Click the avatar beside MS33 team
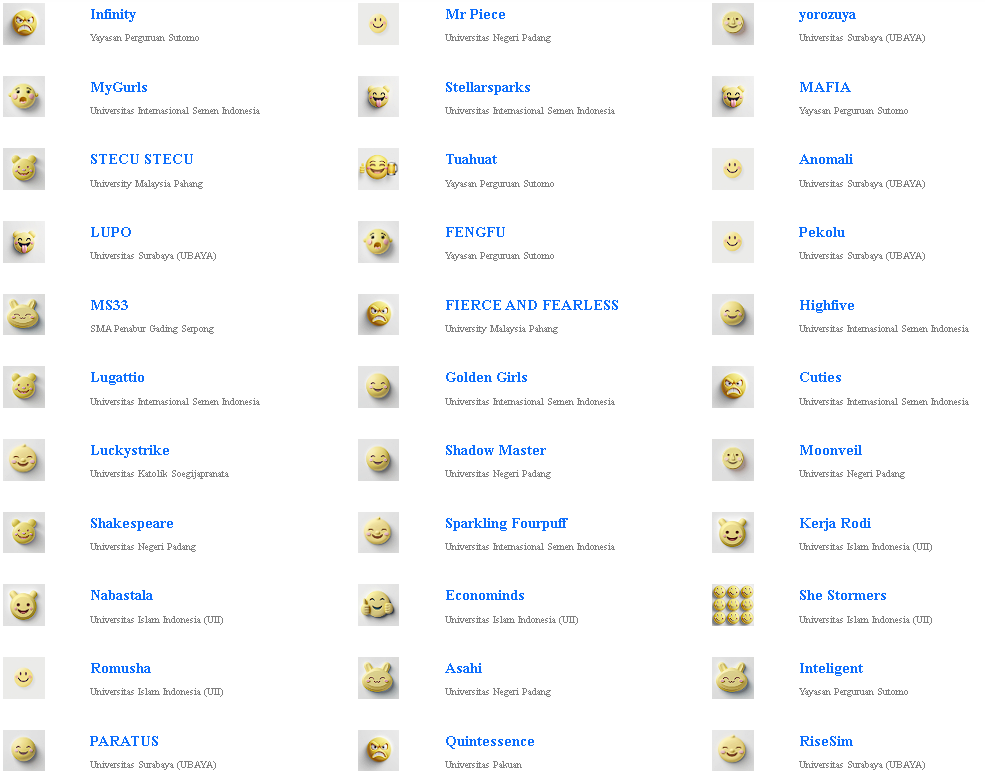 24,314
